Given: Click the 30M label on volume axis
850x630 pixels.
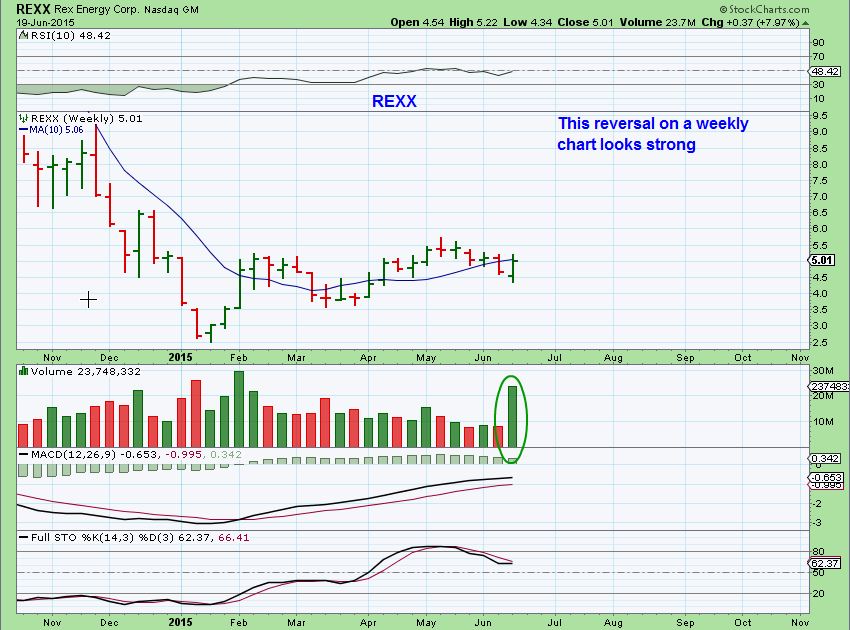Looking at the screenshot, I should click(823, 370).
